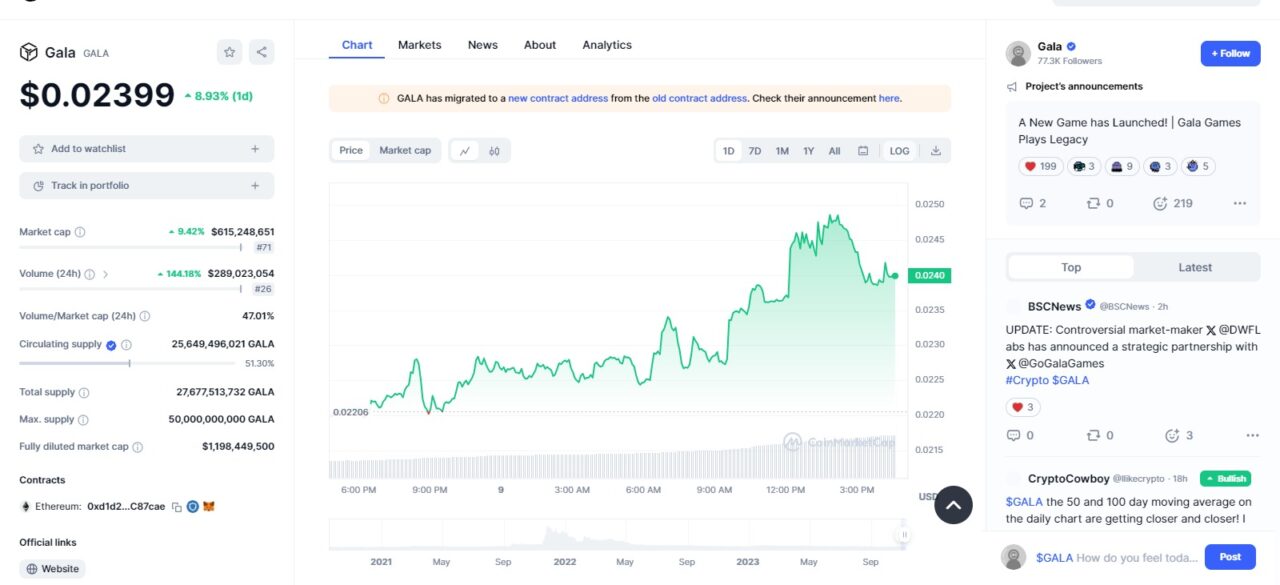Open the News tab

tap(483, 45)
